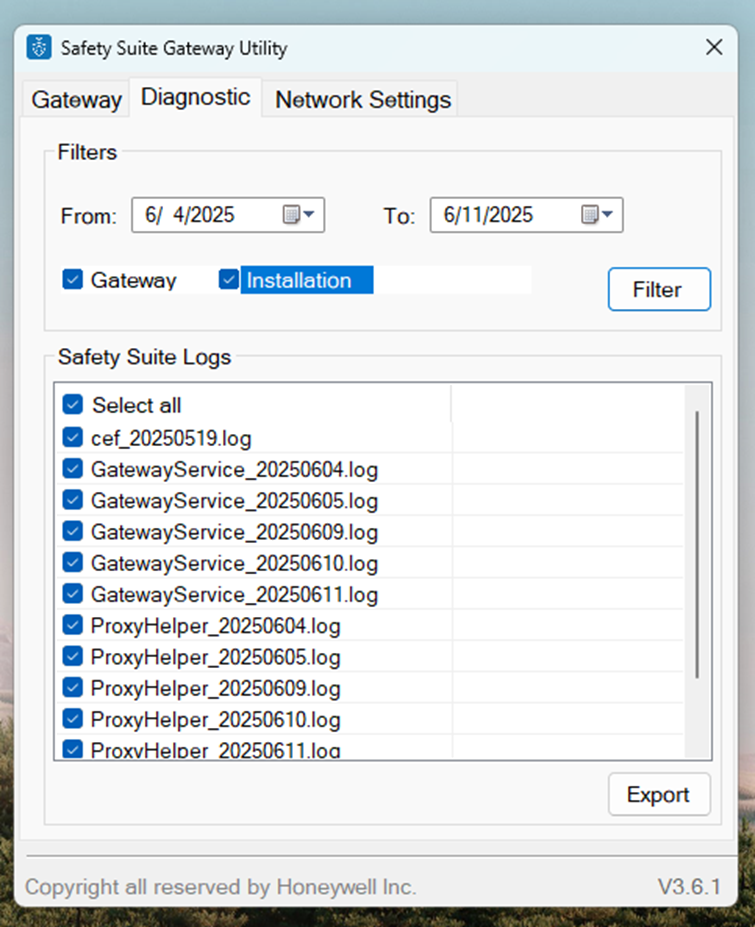Click the Gateway filter label text
Screen dimensions: 755x927
[134, 280]
